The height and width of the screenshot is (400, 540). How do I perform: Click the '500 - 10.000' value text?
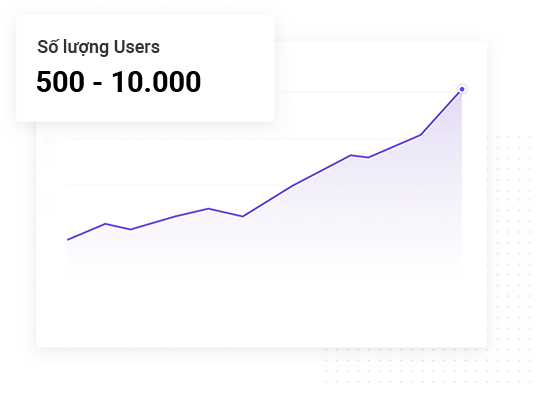point(119,82)
